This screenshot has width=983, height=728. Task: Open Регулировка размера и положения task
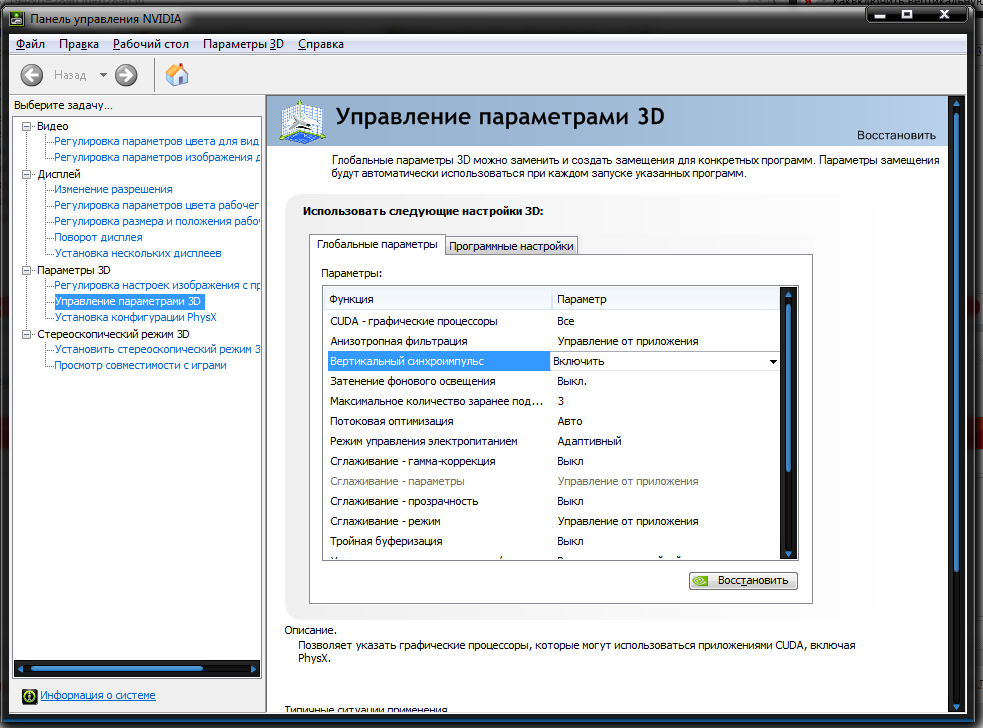click(x=157, y=221)
